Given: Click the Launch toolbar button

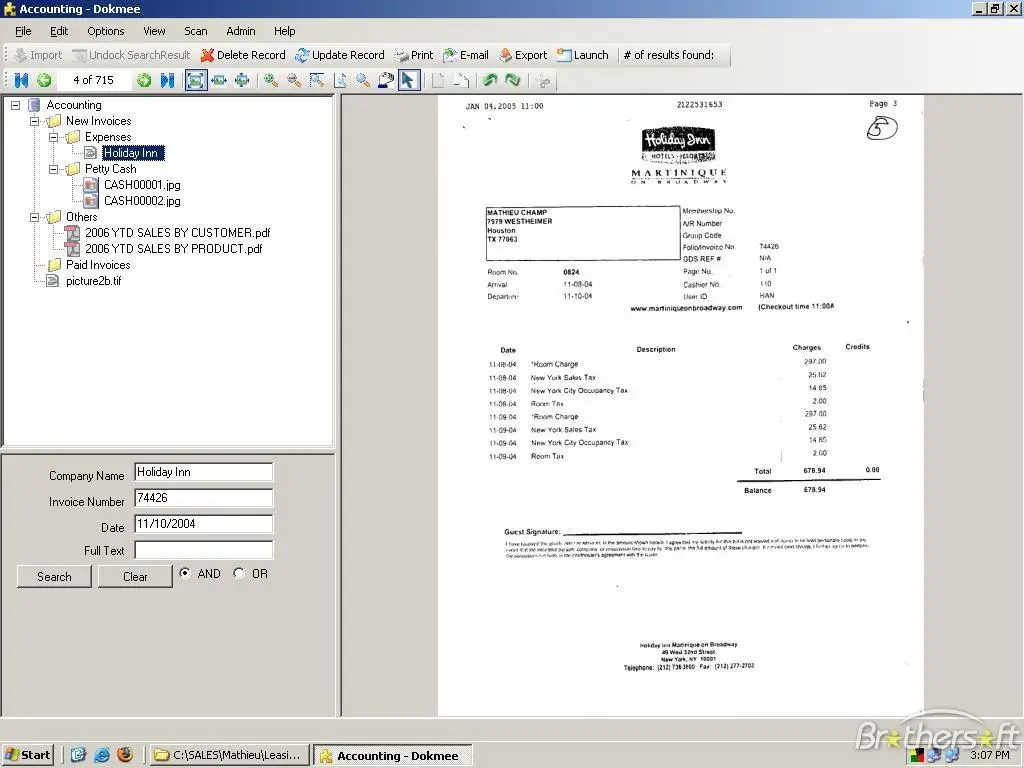Looking at the screenshot, I should (x=583, y=56).
